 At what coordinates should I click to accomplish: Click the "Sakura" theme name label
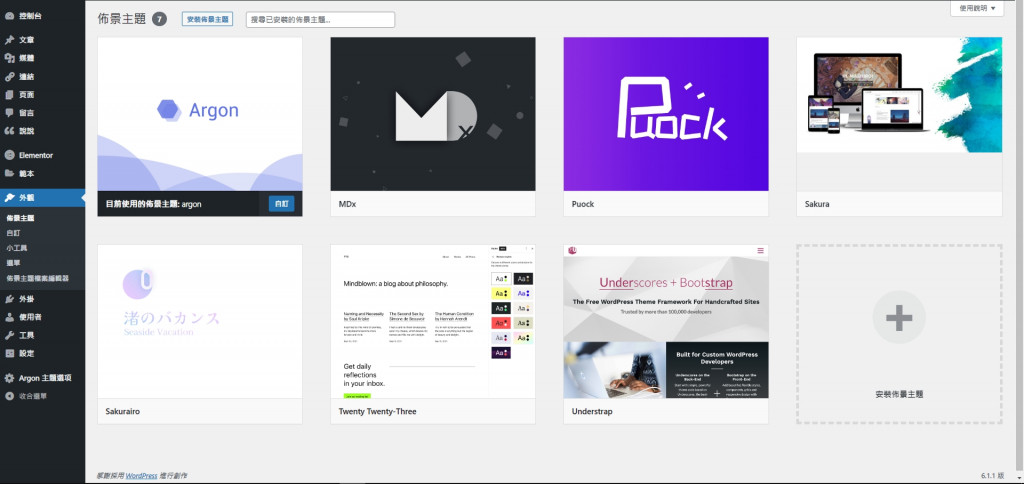pos(817,204)
